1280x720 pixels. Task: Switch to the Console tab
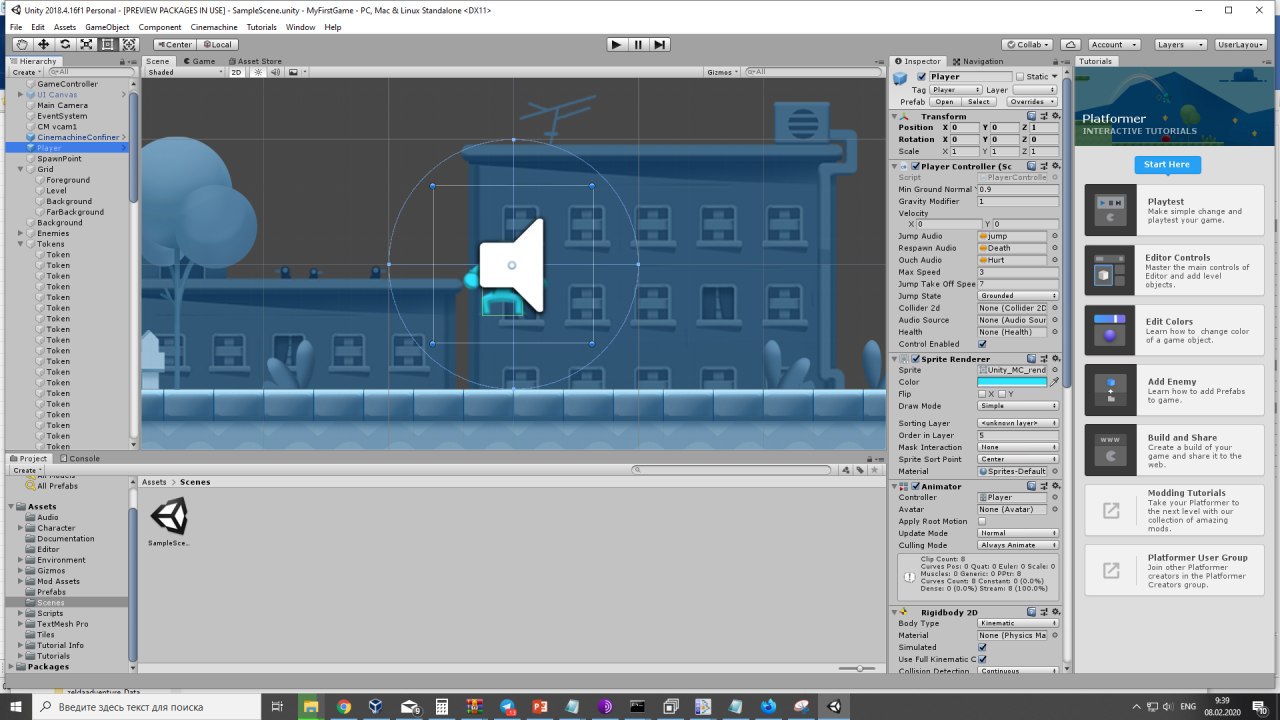coord(79,458)
